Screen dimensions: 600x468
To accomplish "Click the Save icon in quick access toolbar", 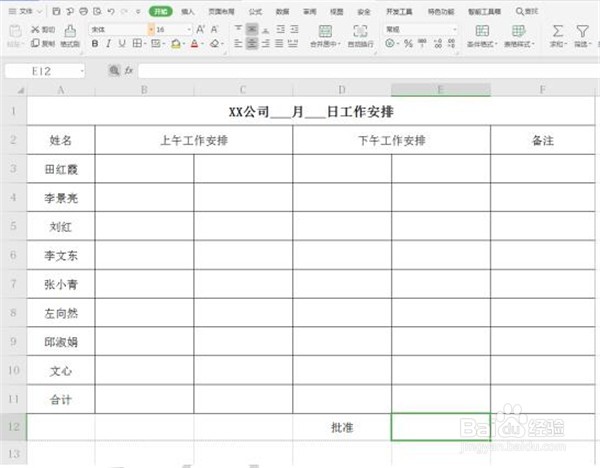I will (56, 11).
